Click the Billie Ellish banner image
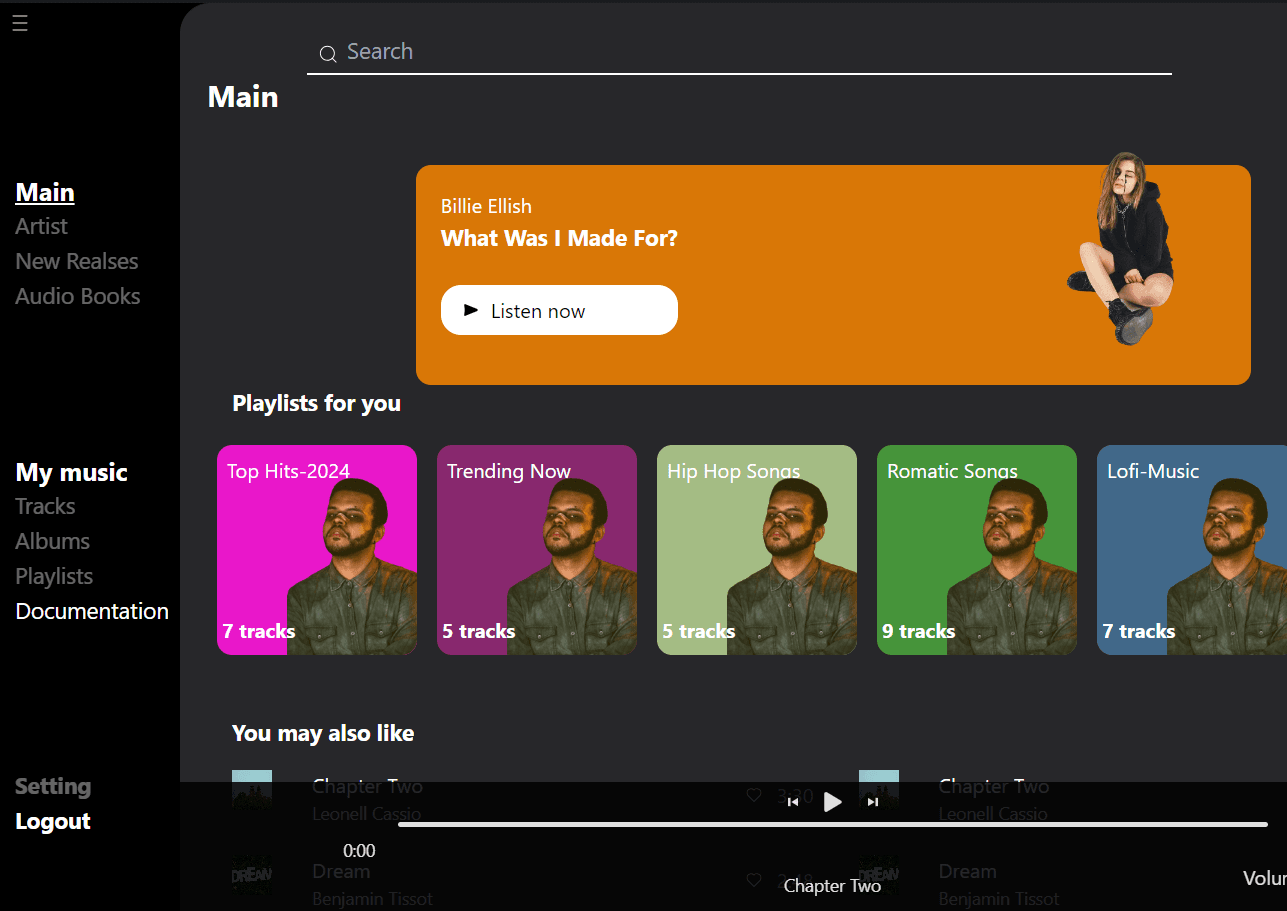1287x911 pixels. (x=1122, y=249)
